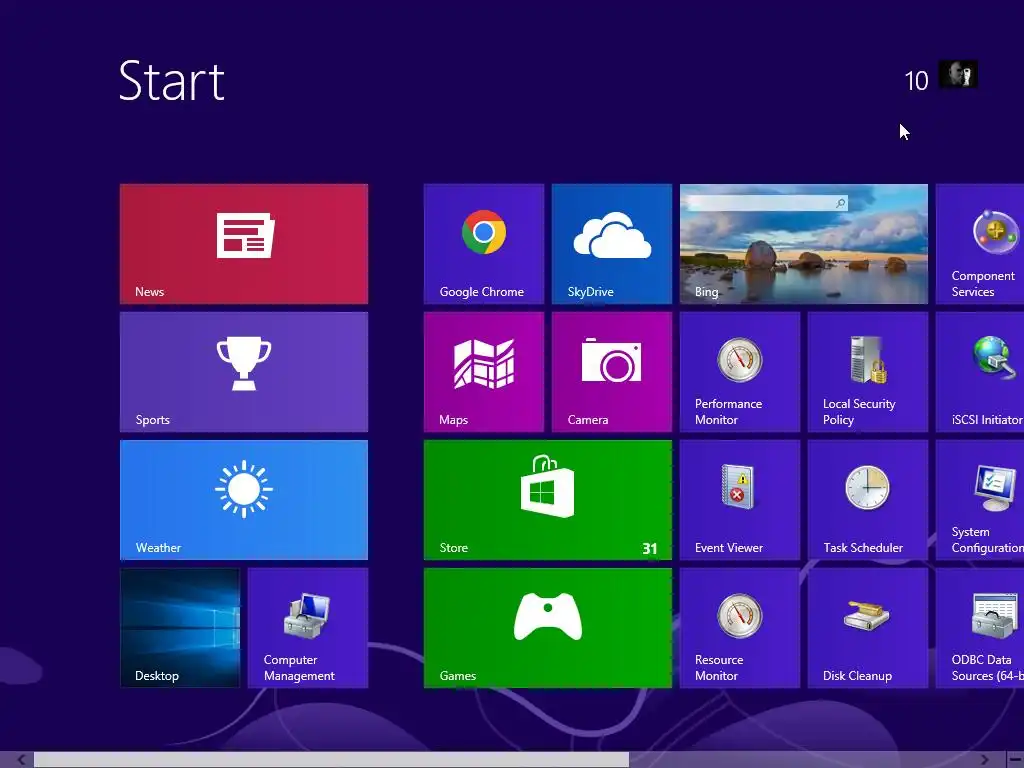This screenshot has height=768, width=1024.
Task: Open the News tile
Action: pyautogui.click(x=244, y=244)
